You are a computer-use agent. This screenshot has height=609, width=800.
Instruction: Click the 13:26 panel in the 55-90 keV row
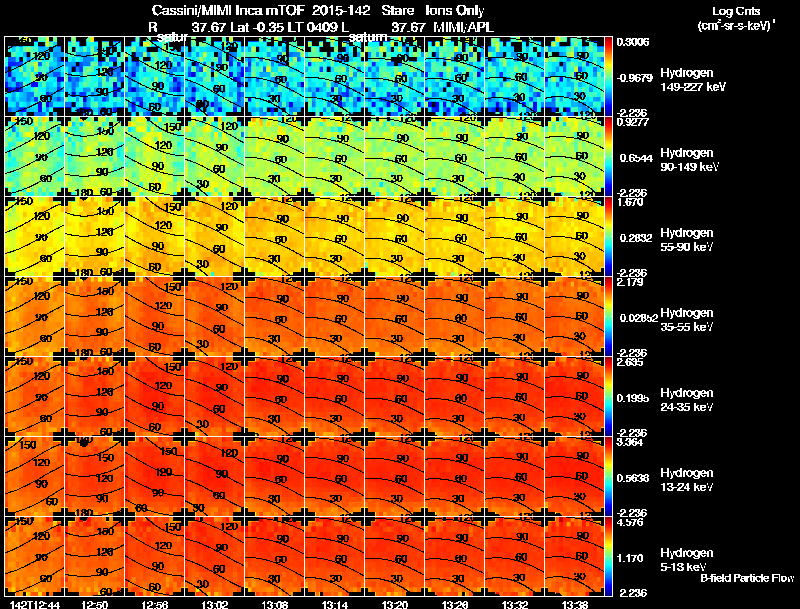(455, 236)
